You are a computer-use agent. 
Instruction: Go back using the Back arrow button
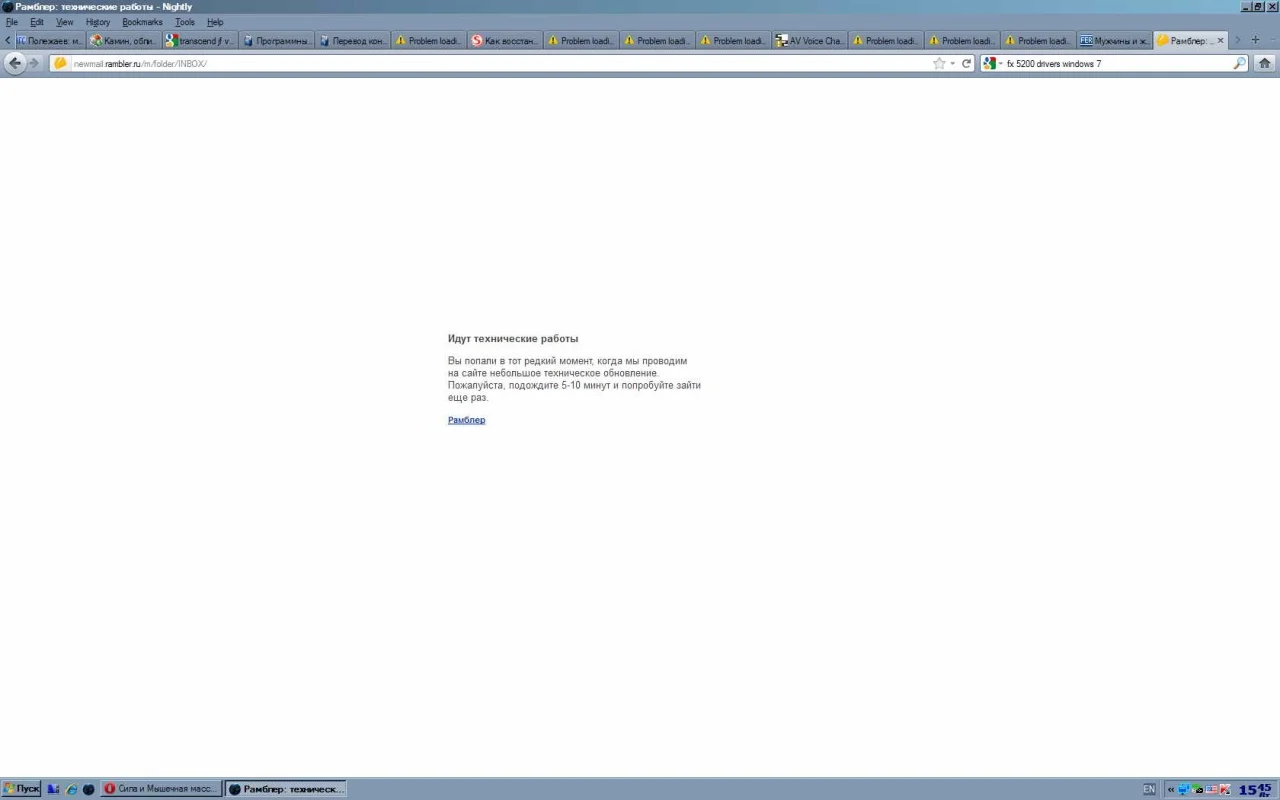(x=14, y=63)
